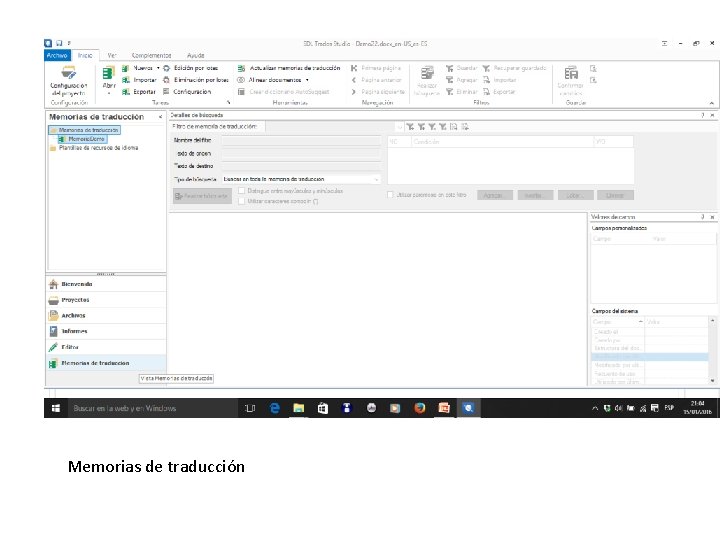Screen dimensions: 720x540
Task: Click the Confirmar cambios icon
Action: (571, 73)
